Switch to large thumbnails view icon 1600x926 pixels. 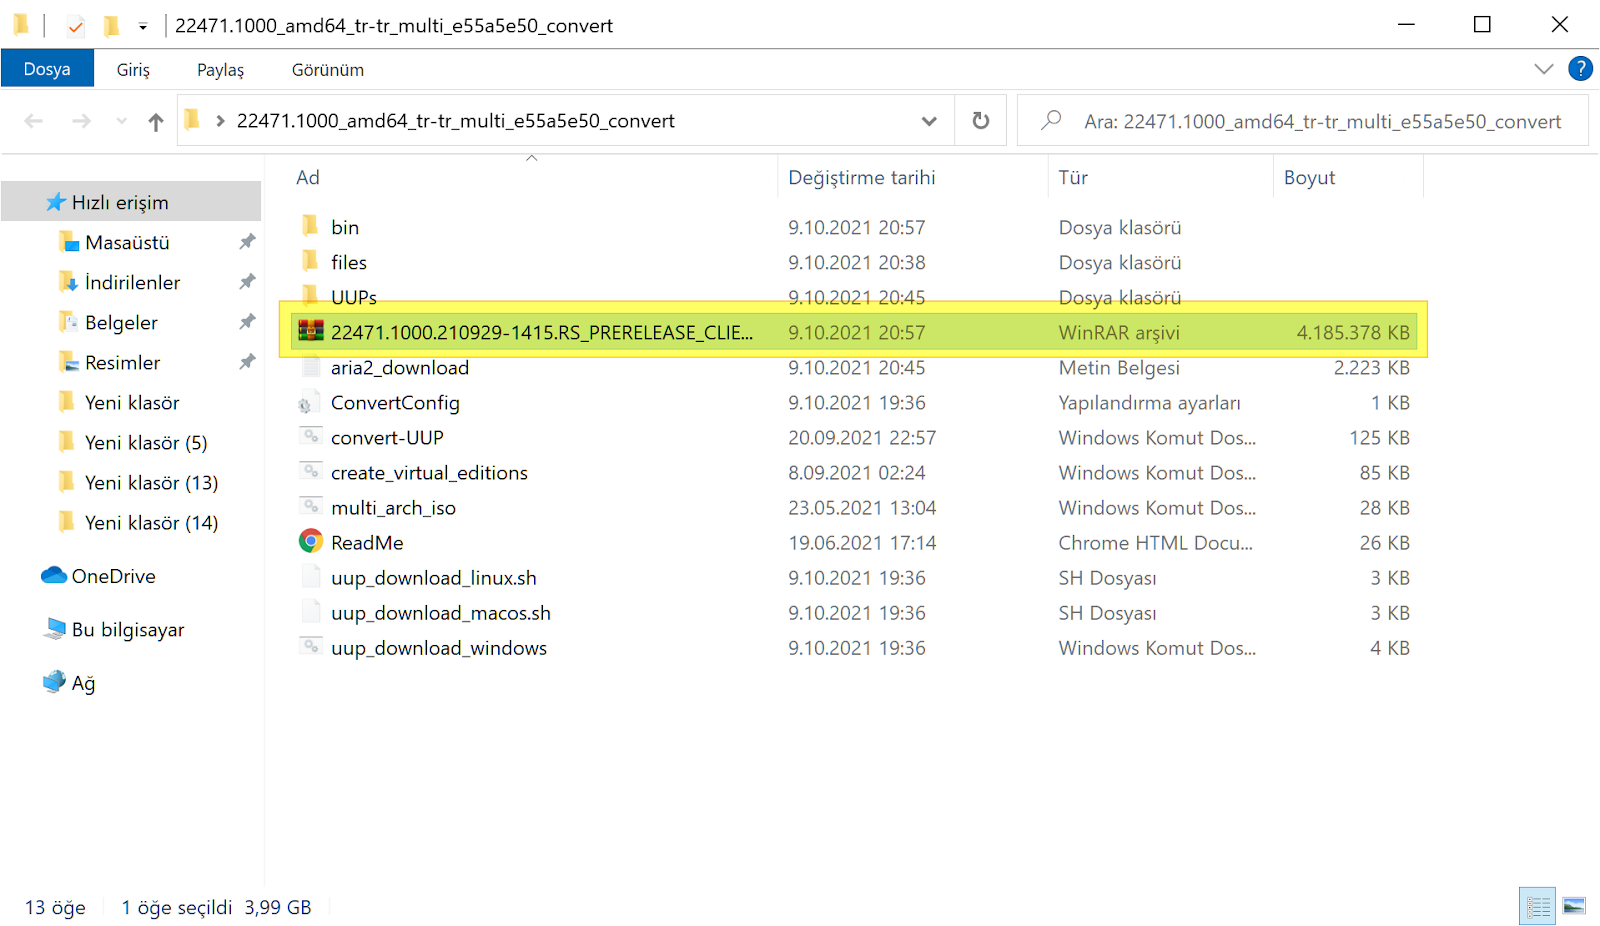coord(1574,906)
